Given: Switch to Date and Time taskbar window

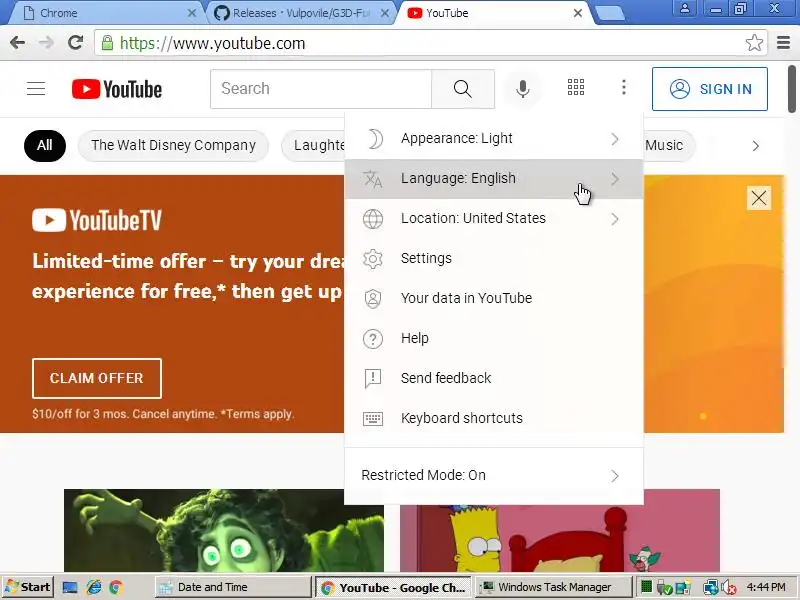Looking at the screenshot, I should (x=233, y=587).
